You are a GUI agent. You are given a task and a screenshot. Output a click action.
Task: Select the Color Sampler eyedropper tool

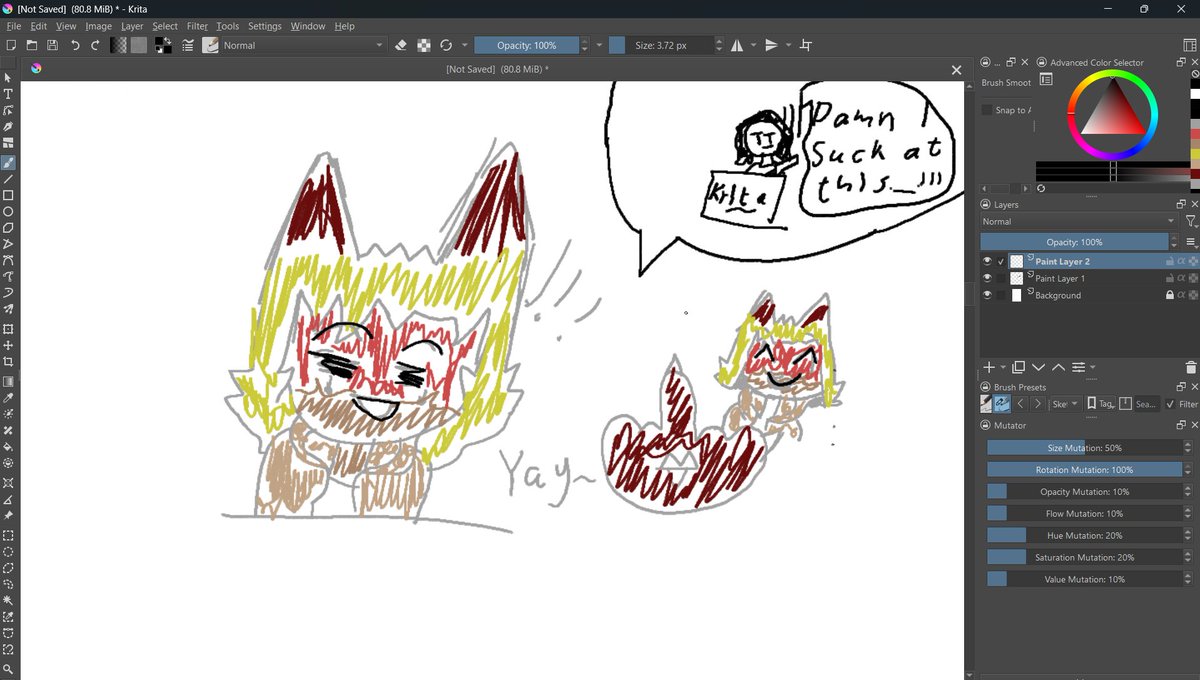(x=8, y=398)
